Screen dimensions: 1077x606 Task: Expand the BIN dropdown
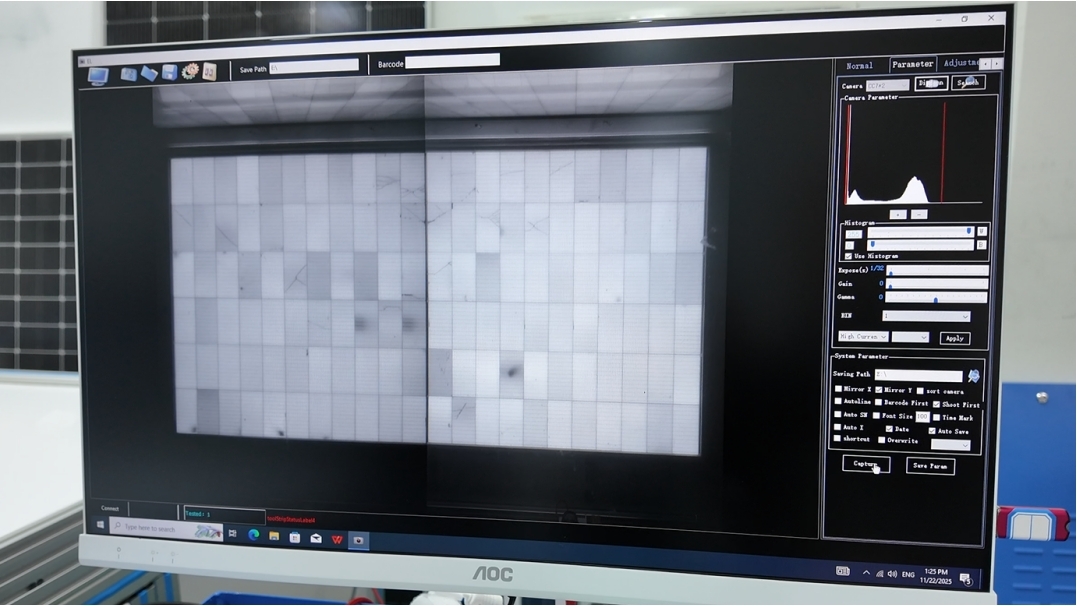pos(926,316)
